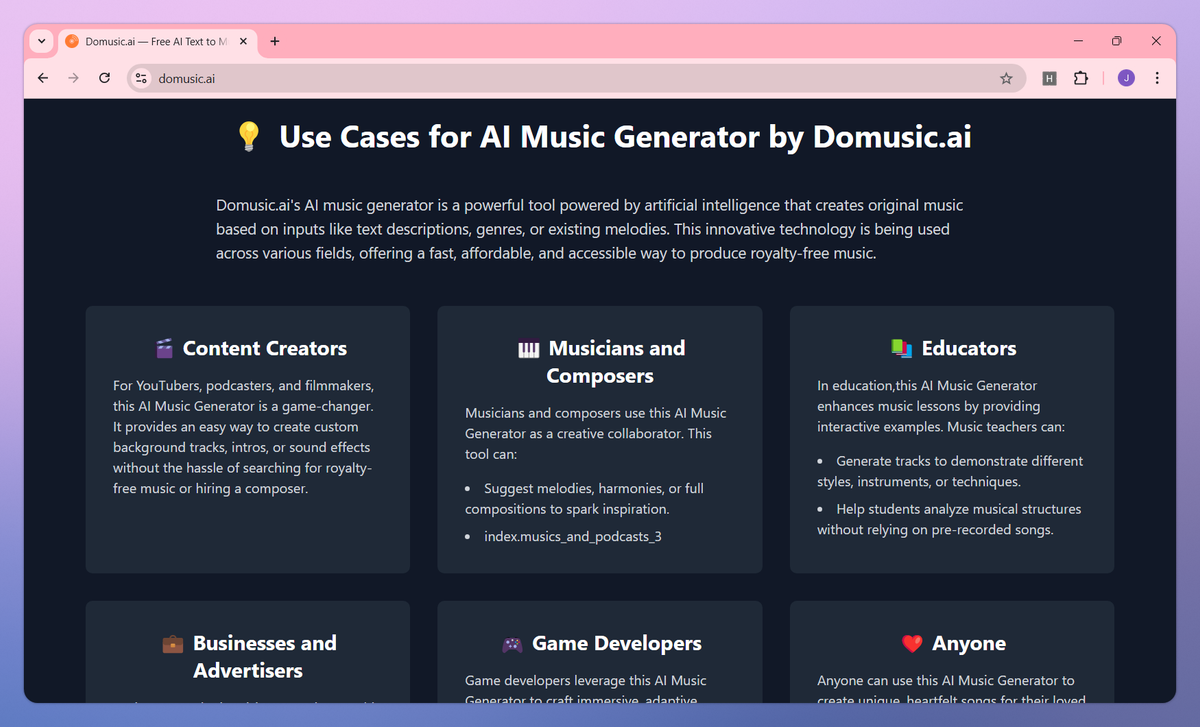Click the Domusic.ai tab favicon
Image resolution: width=1200 pixels, height=727 pixels.
[72, 41]
